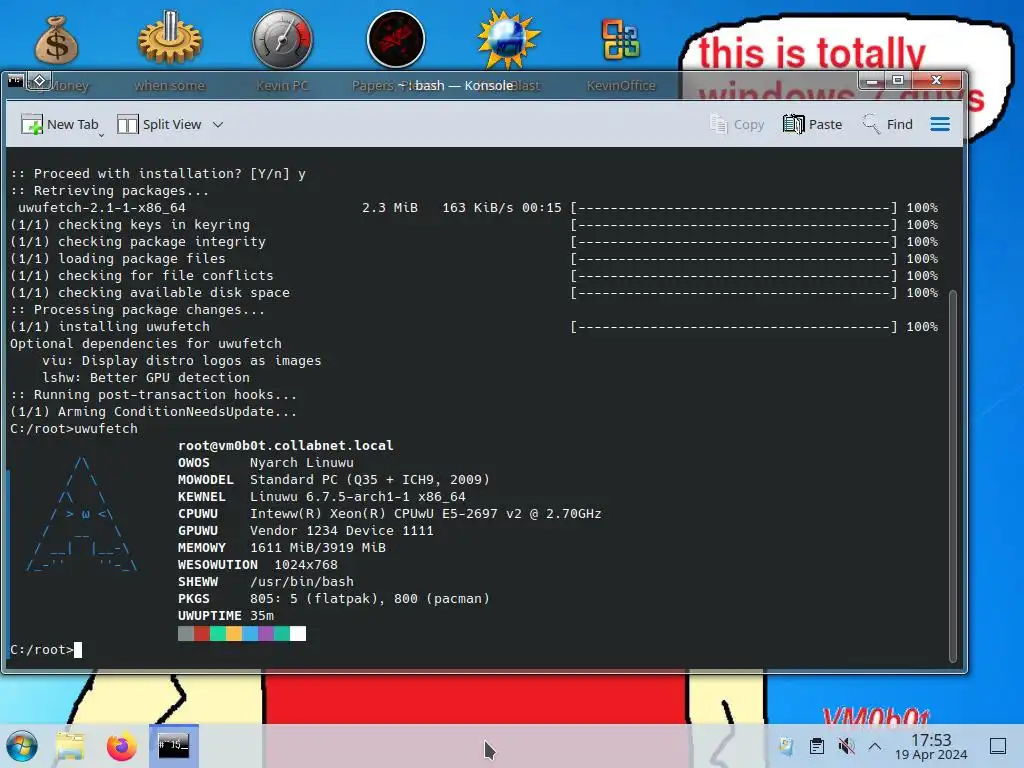Screen dimensions: 1024x768
Task: Launch Firefox from the taskbar
Action: [121, 746]
